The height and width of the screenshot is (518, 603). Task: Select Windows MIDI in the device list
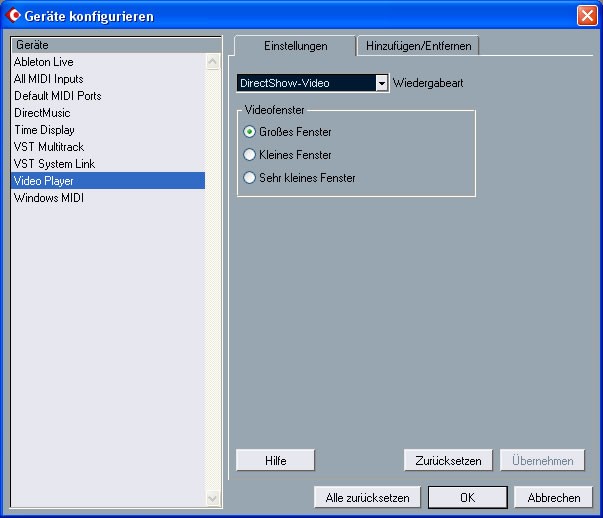(x=108, y=198)
